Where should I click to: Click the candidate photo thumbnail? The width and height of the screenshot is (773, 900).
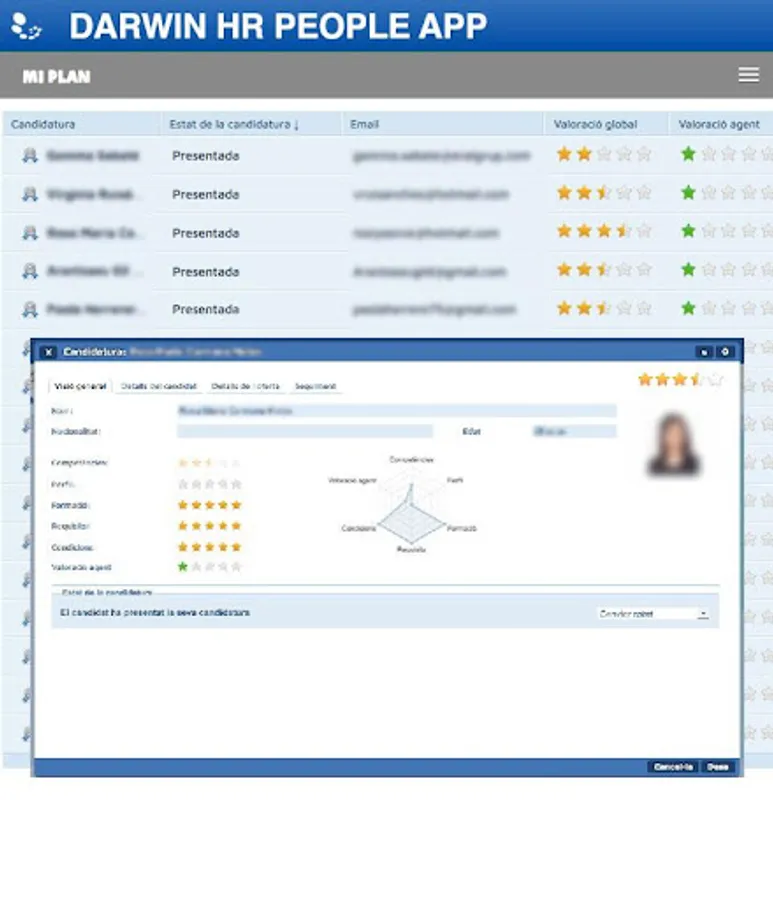pyautogui.click(x=673, y=445)
